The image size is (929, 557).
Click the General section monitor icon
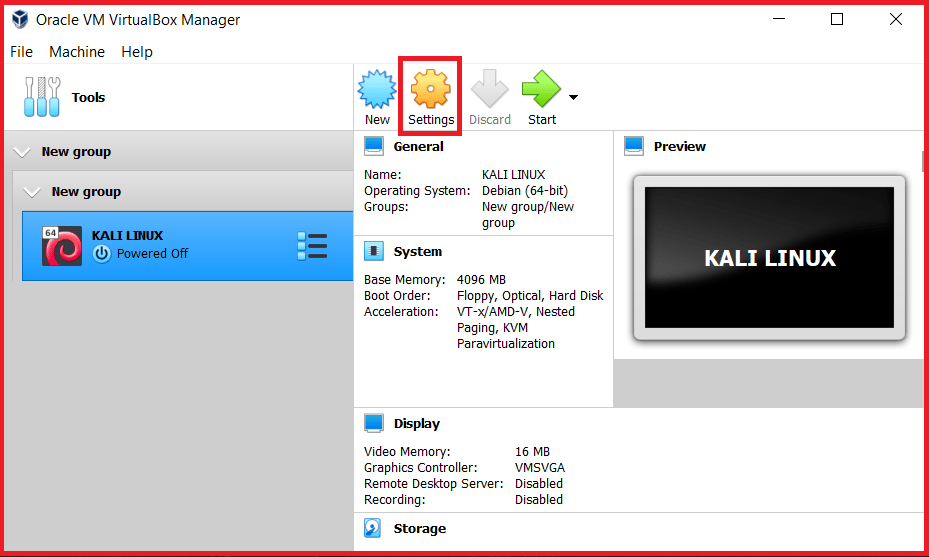tap(374, 146)
